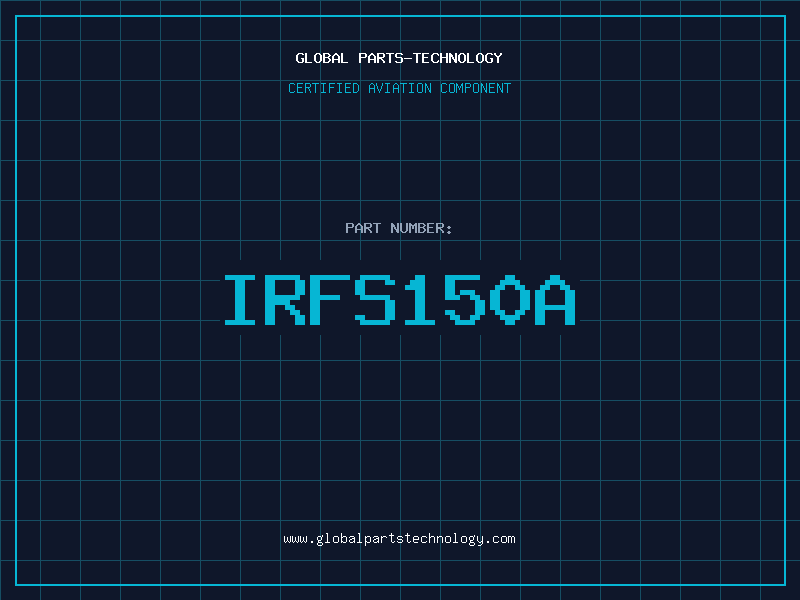Click the digit 0 in the part number

click(512, 300)
